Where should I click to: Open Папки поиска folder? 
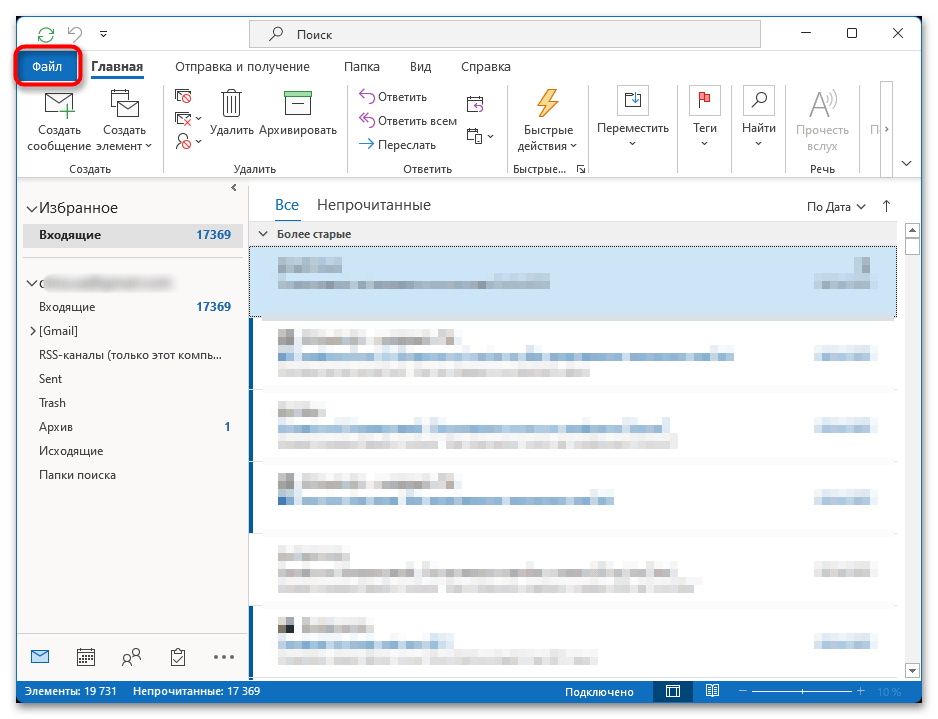click(77, 474)
